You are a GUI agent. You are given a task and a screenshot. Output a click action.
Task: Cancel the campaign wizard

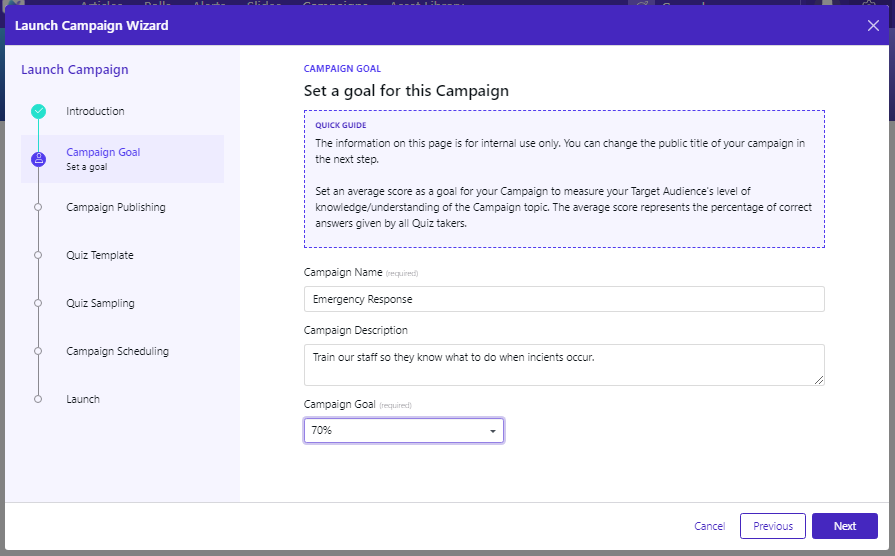[x=709, y=526]
